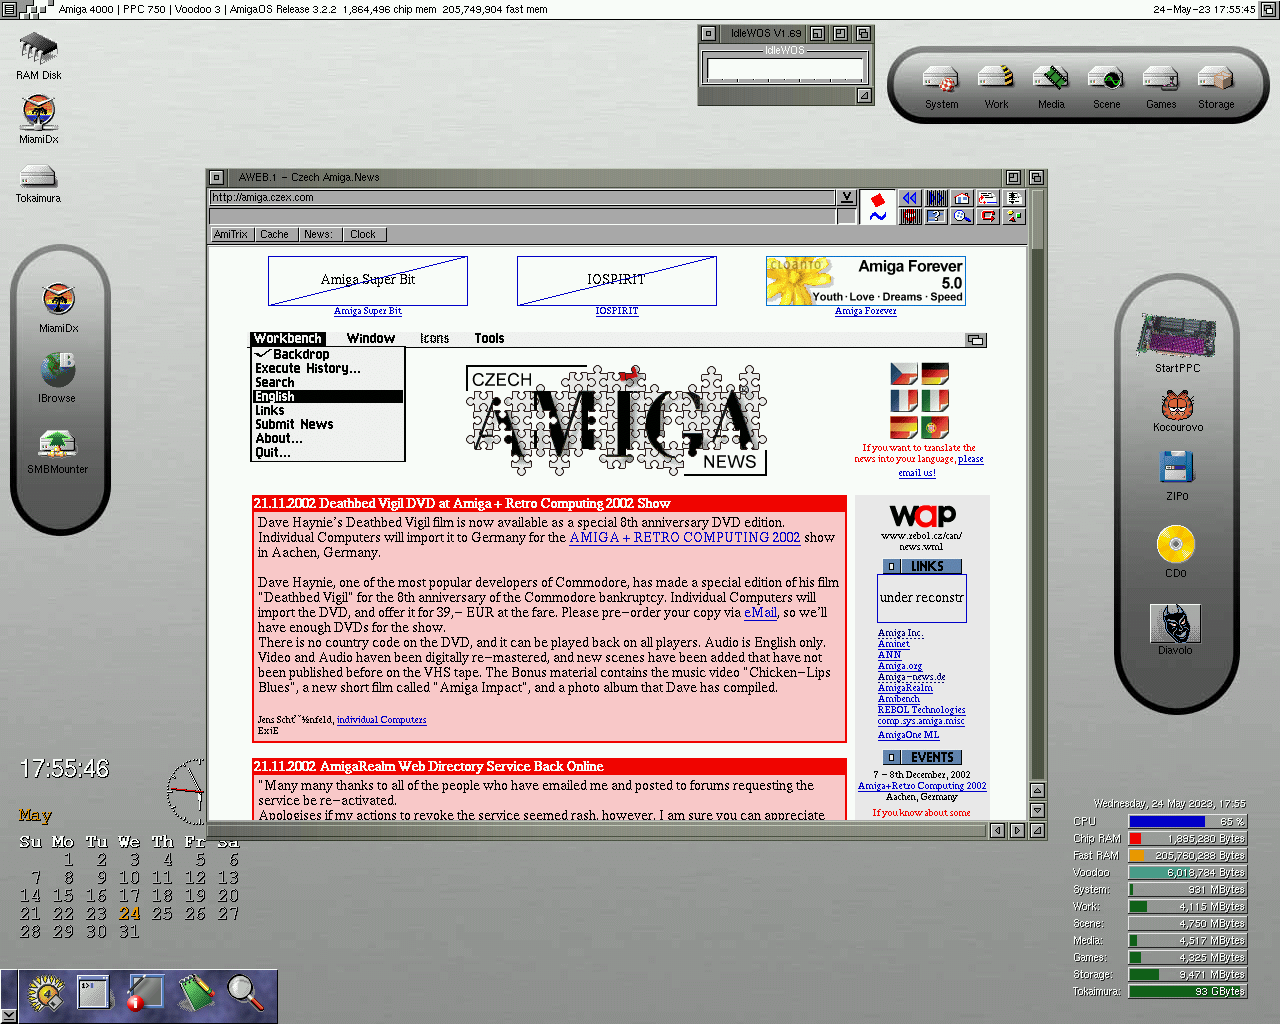The width and height of the screenshot is (1280, 1024).
Task: Click the vertical scrollbar track of browser
Action: point(1037,500)
